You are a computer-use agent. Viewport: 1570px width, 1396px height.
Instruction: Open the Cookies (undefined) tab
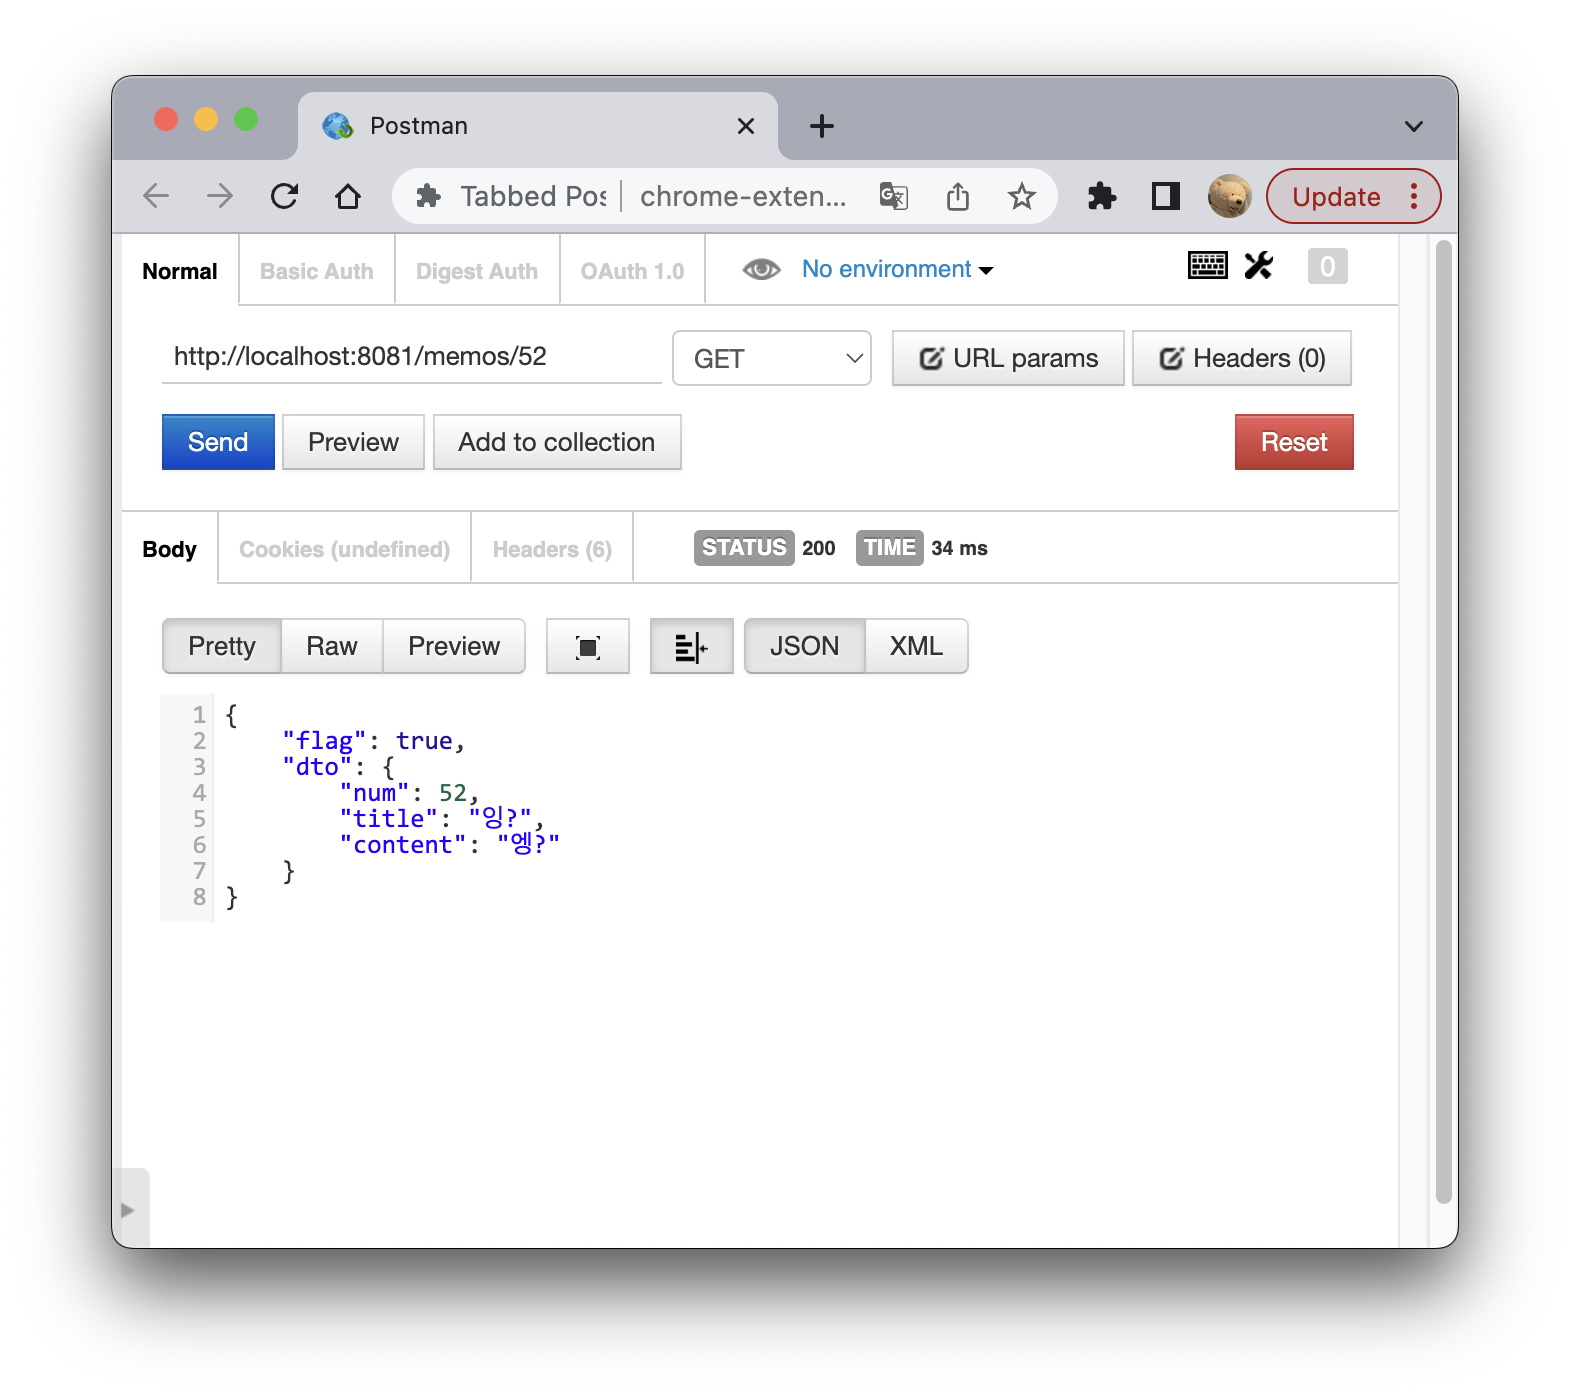pyautogui.click(x=345, y=549)
